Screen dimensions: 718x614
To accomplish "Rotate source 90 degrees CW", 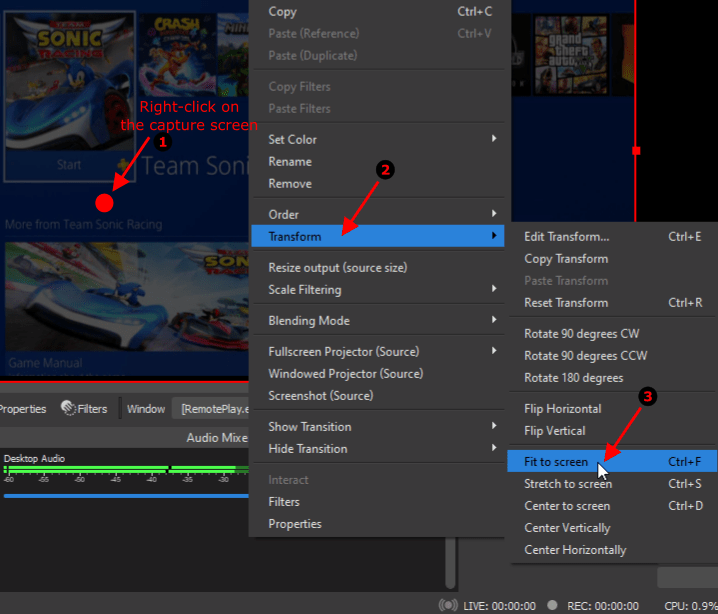I will point(612,334).
